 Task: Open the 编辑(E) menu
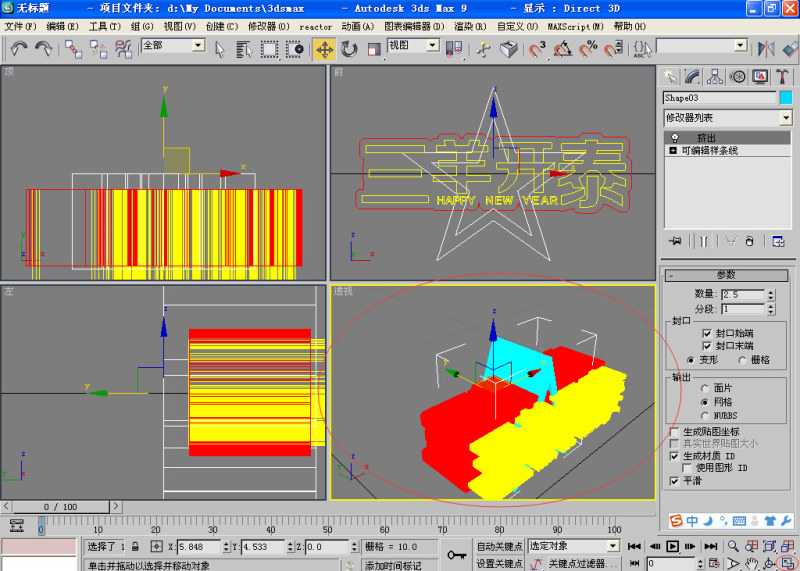pos(62,26)
